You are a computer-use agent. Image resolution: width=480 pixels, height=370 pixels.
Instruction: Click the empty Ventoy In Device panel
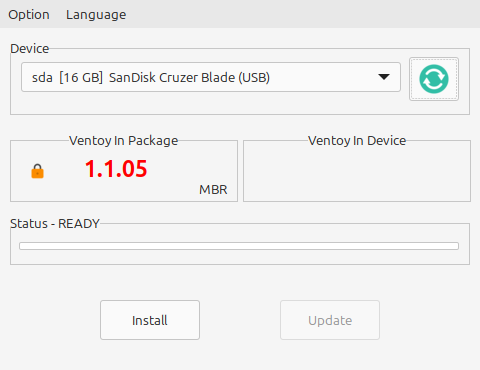click(x=357, y=174)
